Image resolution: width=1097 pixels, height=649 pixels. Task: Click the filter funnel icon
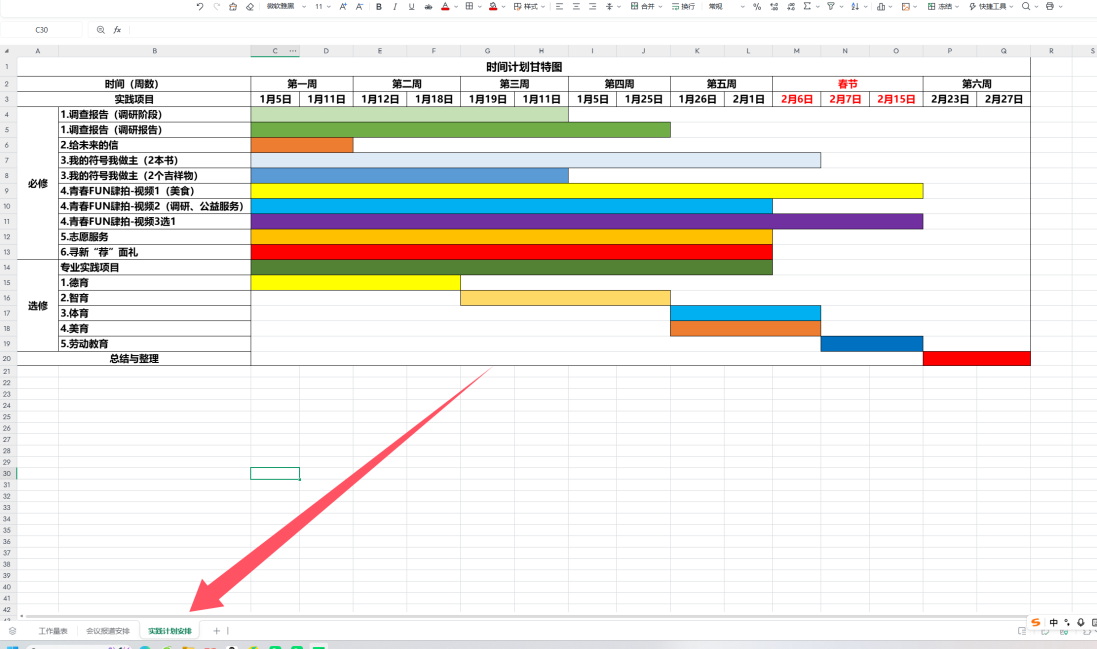830,7
